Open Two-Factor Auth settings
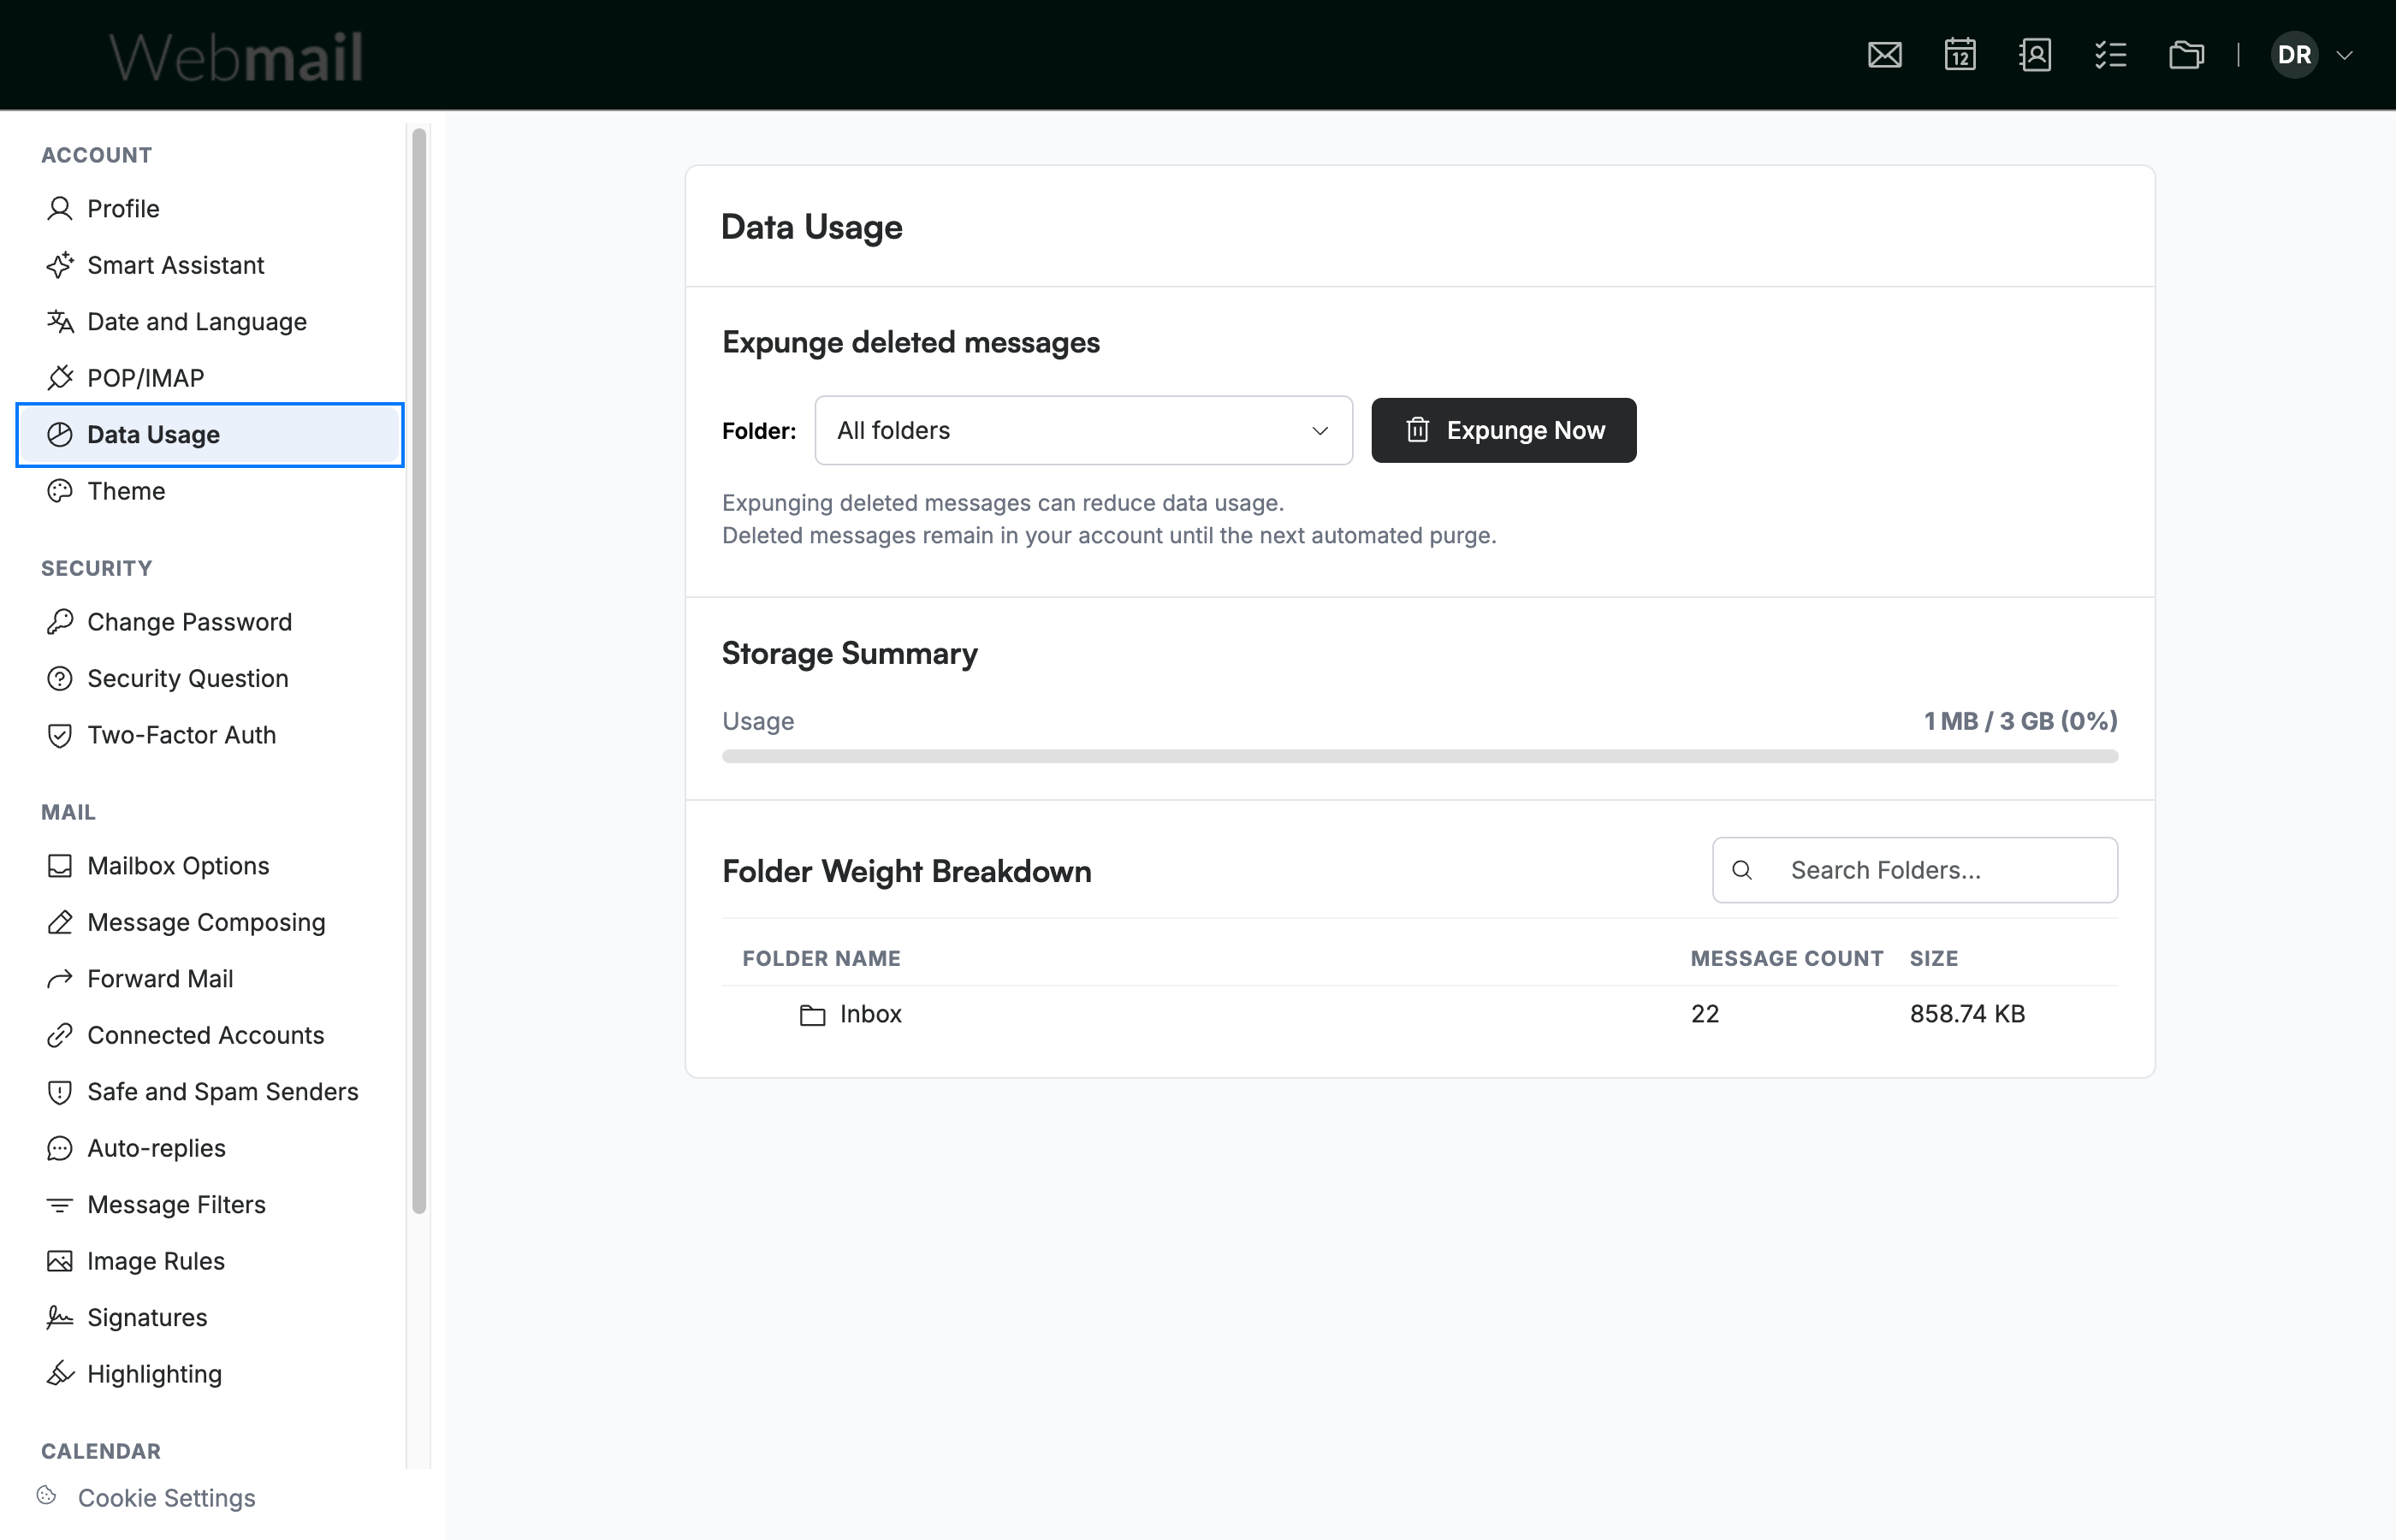Viewport: 2396px width, 1540px height. click(210, 735)
